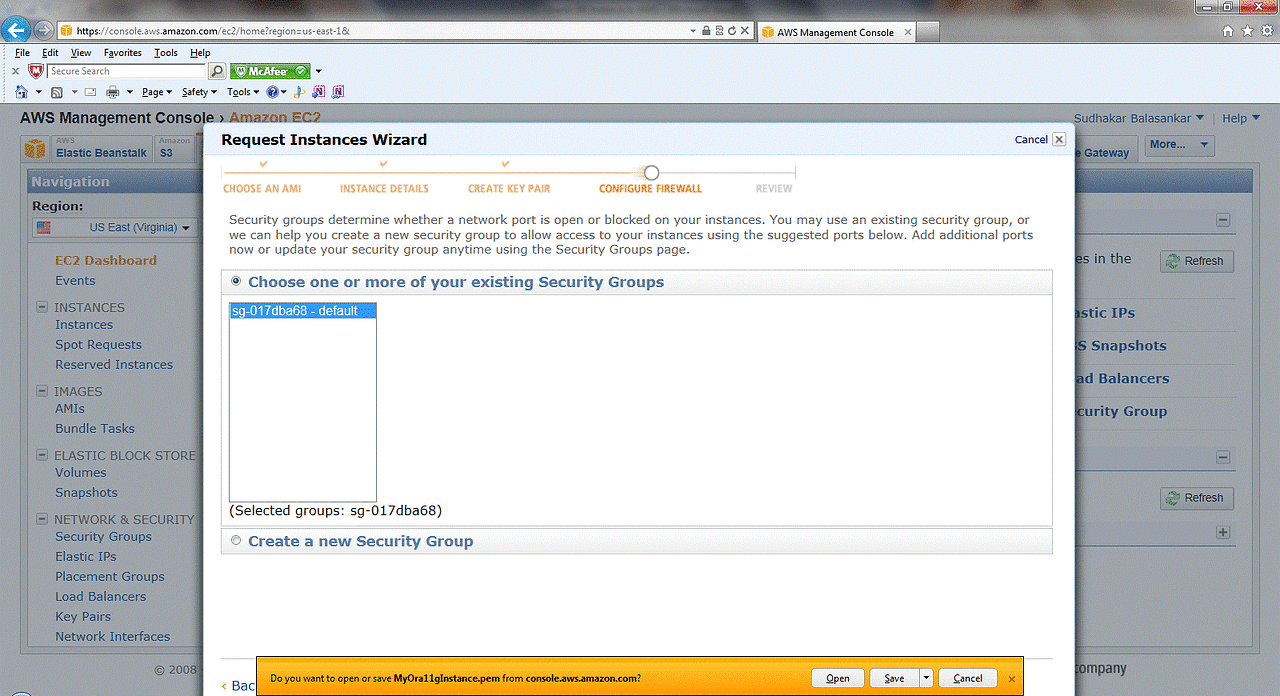Open the Favorites menu
1280x696 pixels.
[x=123, y=53]
